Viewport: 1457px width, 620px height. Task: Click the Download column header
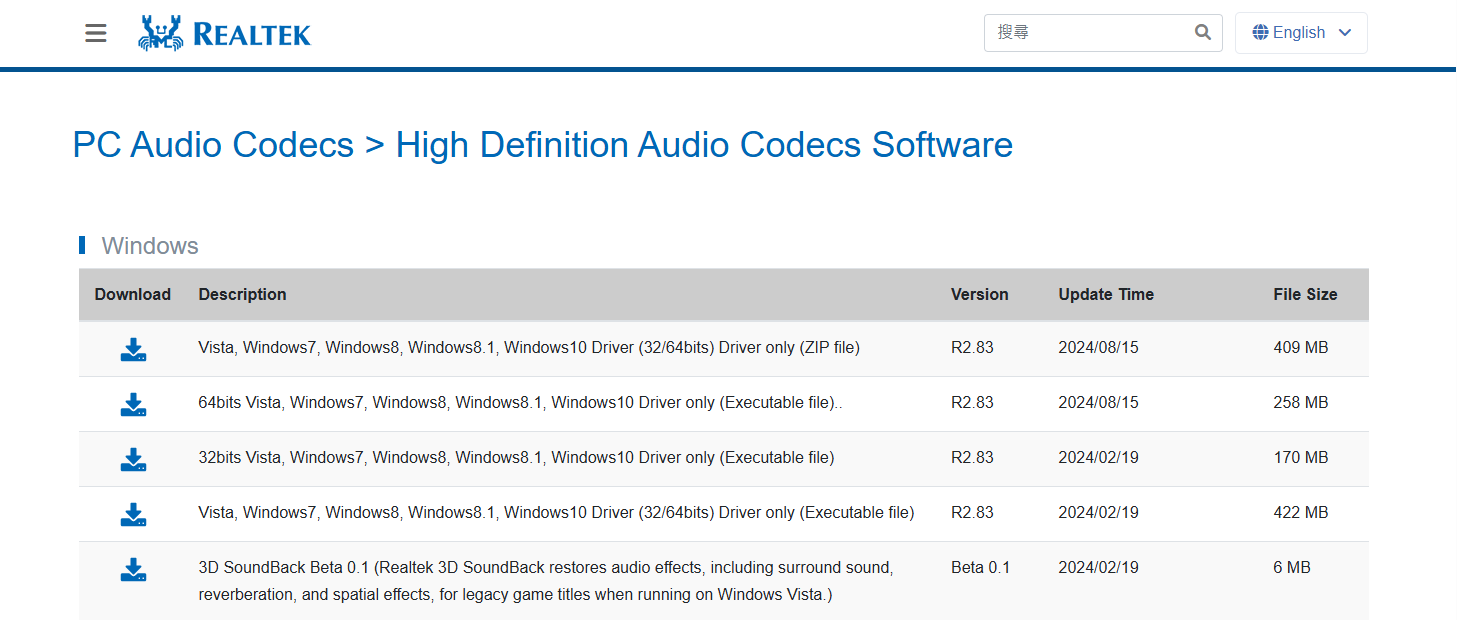(x=133, y=295)
